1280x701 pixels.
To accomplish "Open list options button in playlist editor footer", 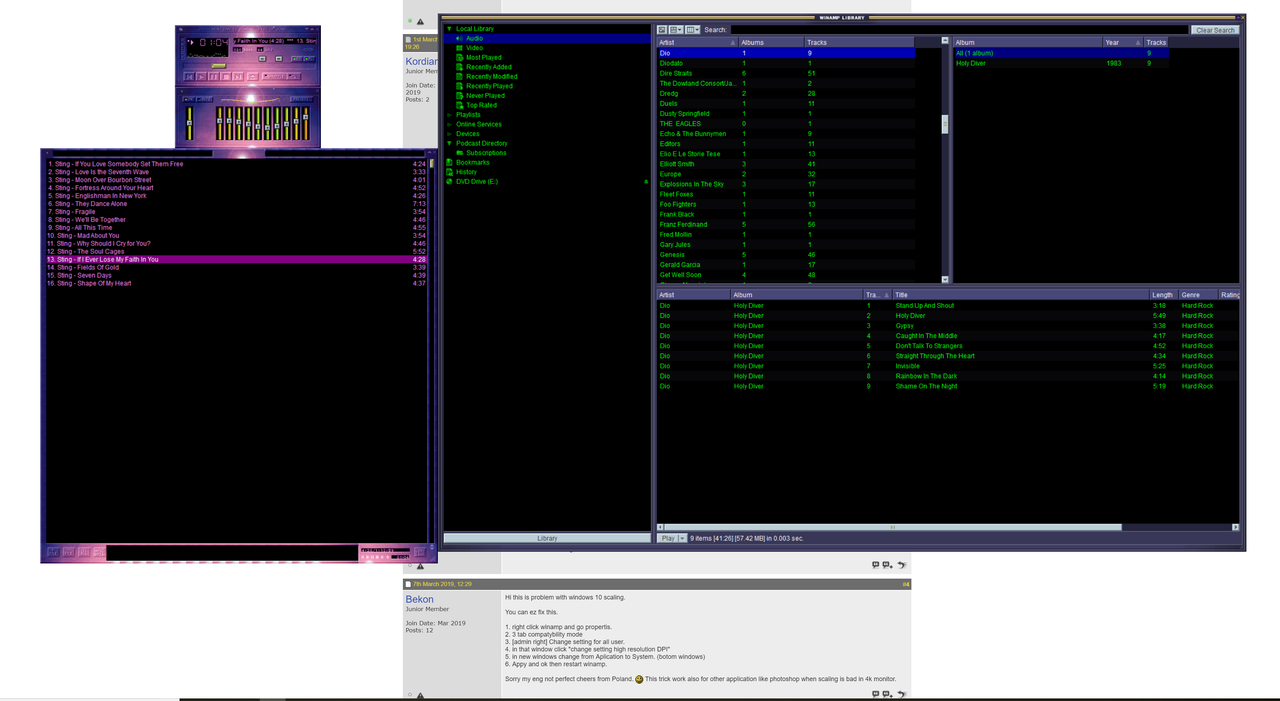I will click(x=420, y=552).
